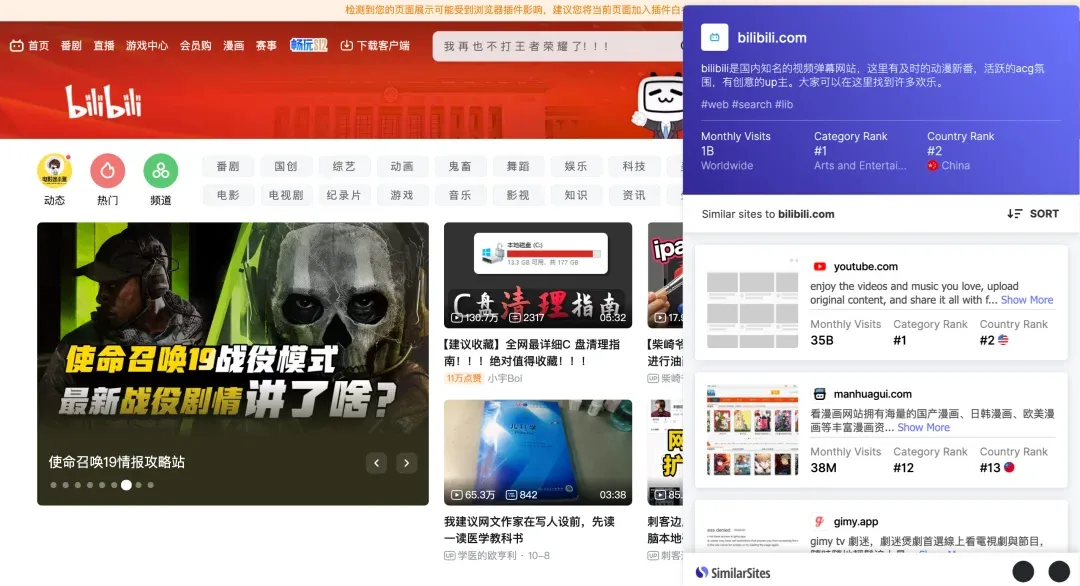Select the 影视 category tag
Viewport: 1080px width, 586px height.
click(x=518, y=196)
